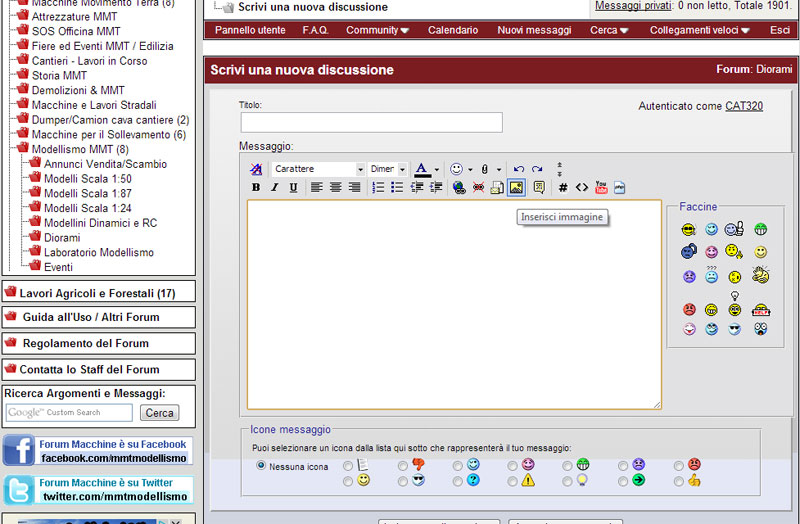Viewport: 800px width, 524px height.
Task: Open the Carattere font dropdown
Action: coord(318,169)
